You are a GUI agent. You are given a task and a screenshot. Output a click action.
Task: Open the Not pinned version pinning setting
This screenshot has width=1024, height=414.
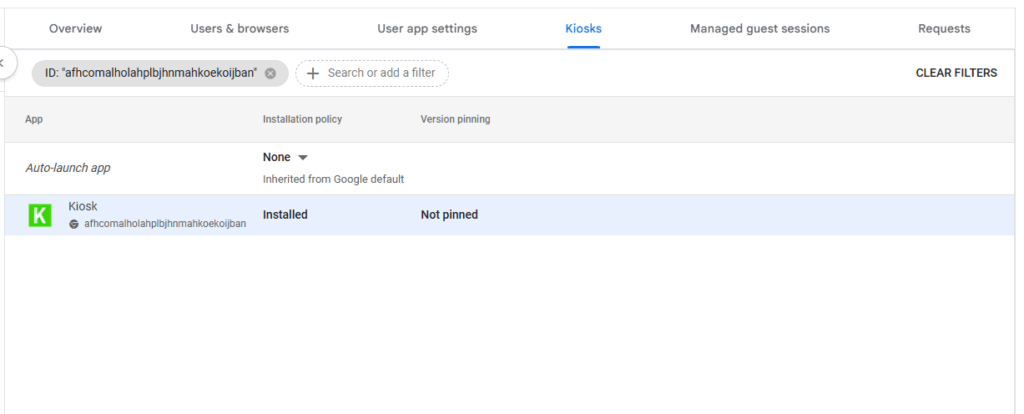click(449, 214)
